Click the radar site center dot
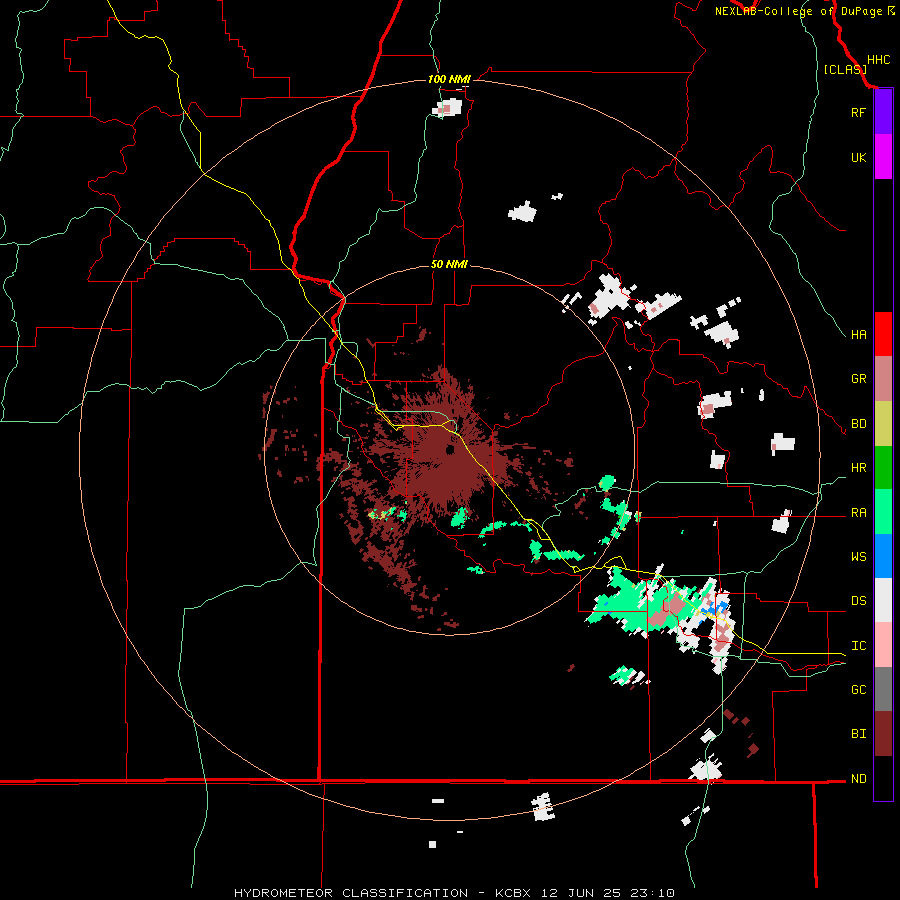This screenshot has height=900, width=900. pyautogui.click(x=450, y=449)
